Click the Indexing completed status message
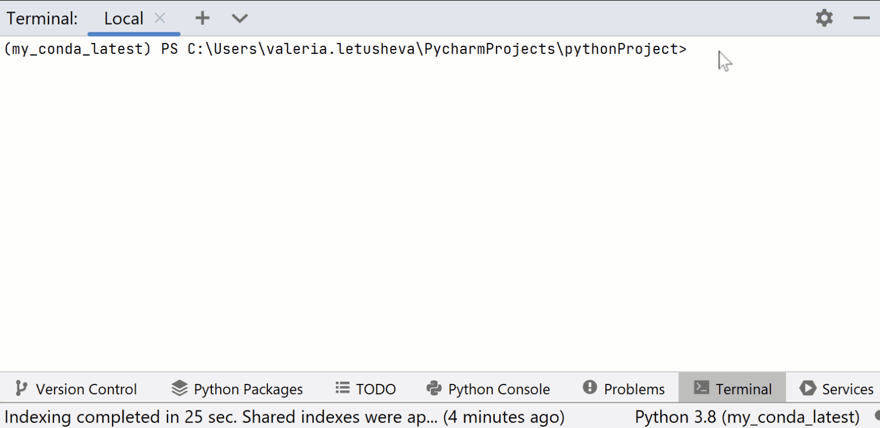 (x=284, y=418)
